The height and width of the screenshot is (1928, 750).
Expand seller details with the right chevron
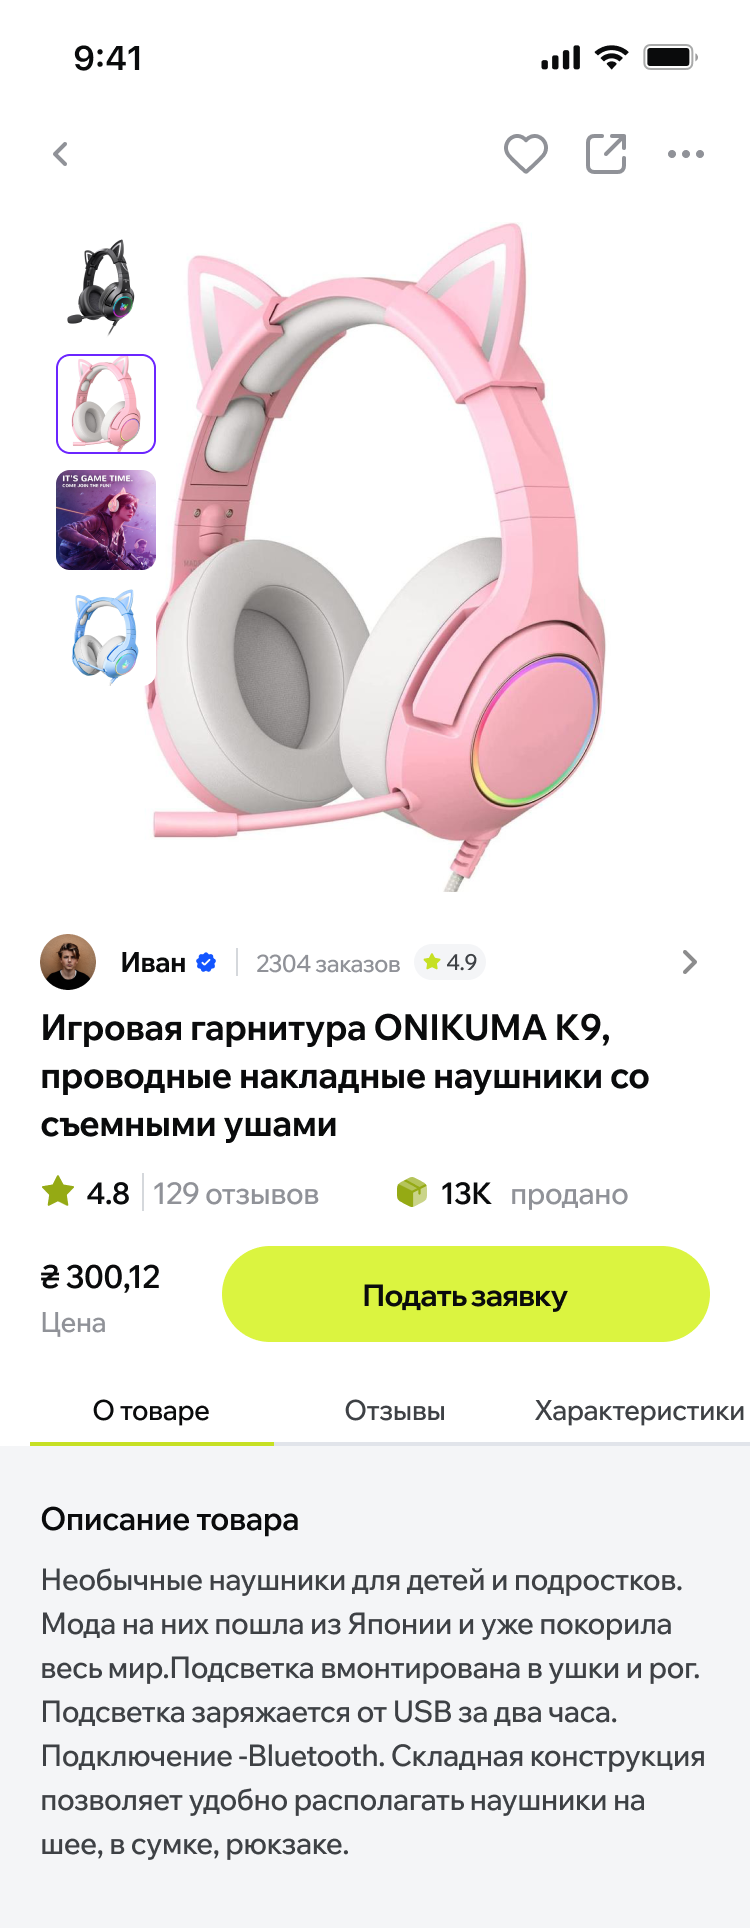pyautogui.click(x=689, y=962)
